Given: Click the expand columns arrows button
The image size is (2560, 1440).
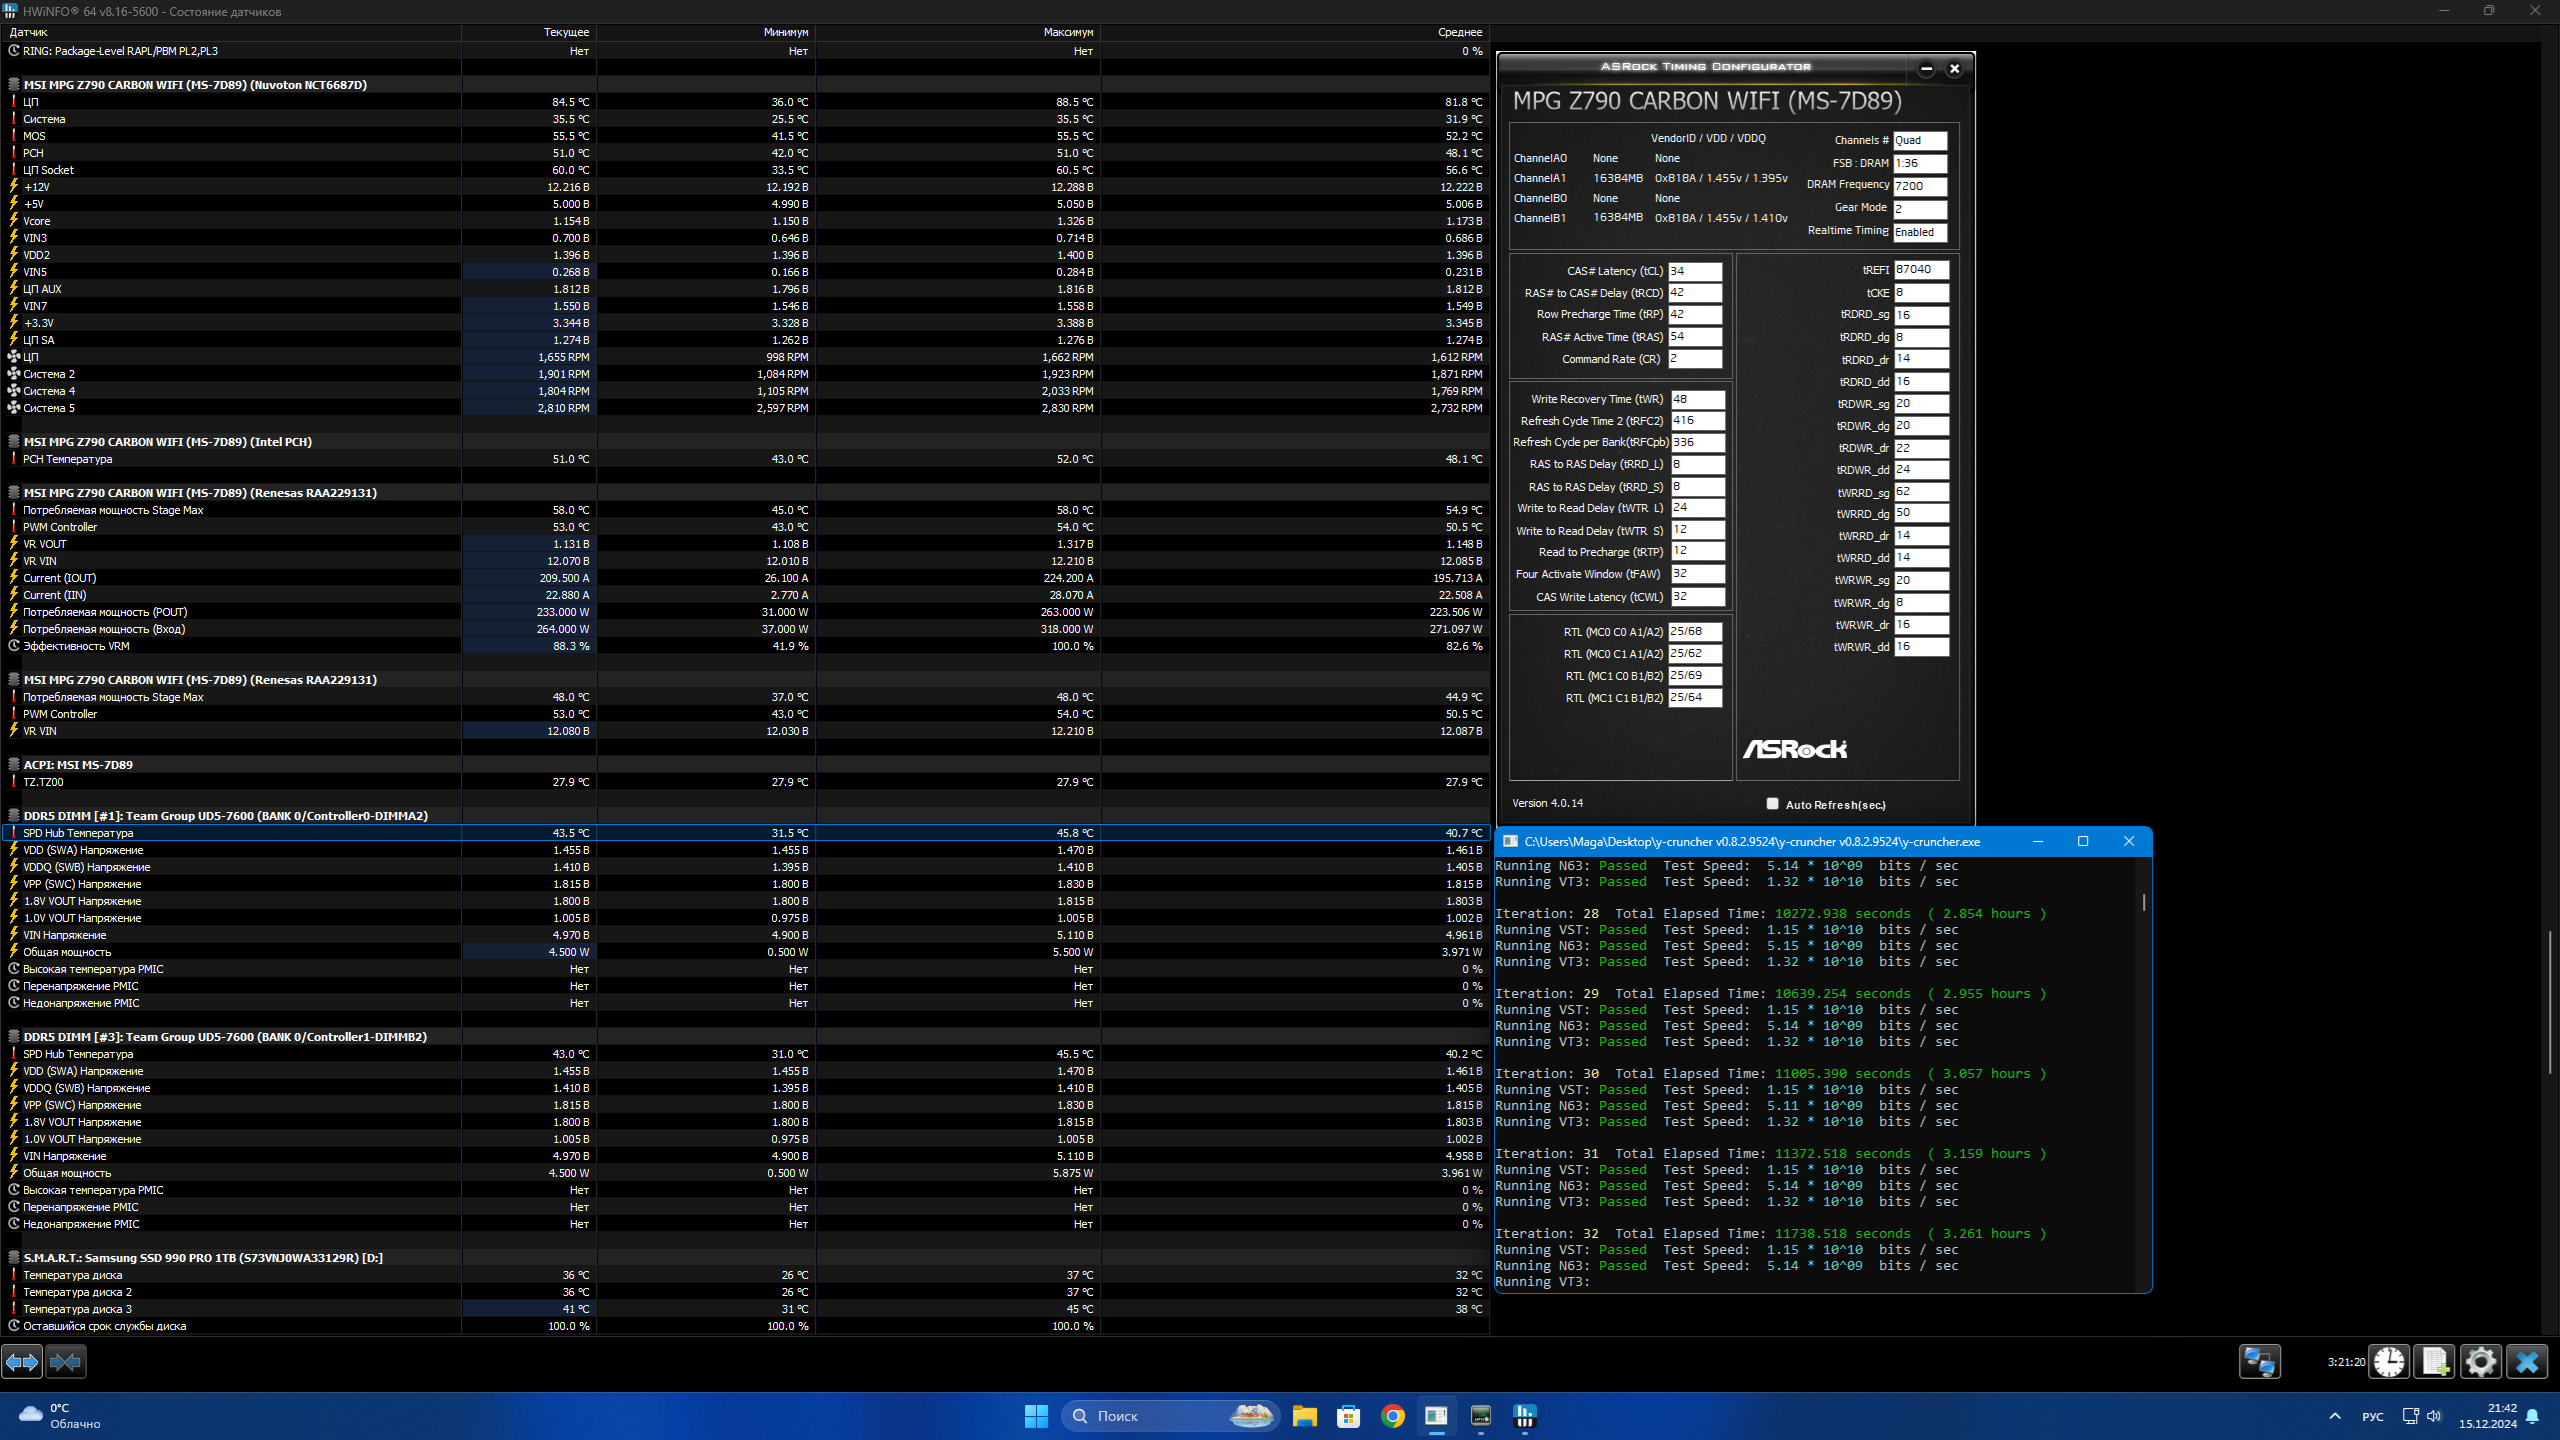Looking at the screenshot, I should tap(22, 1361).
